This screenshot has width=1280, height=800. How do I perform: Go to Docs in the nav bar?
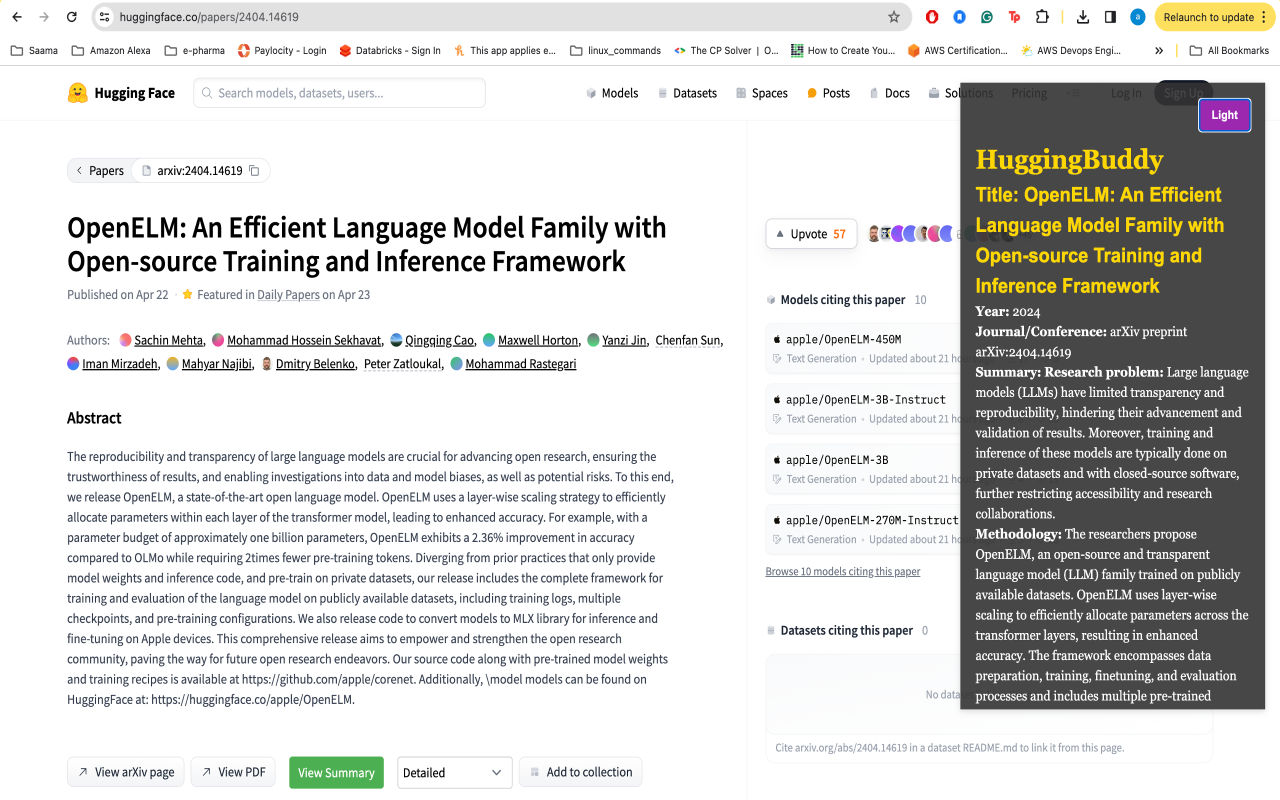(890, 93)
